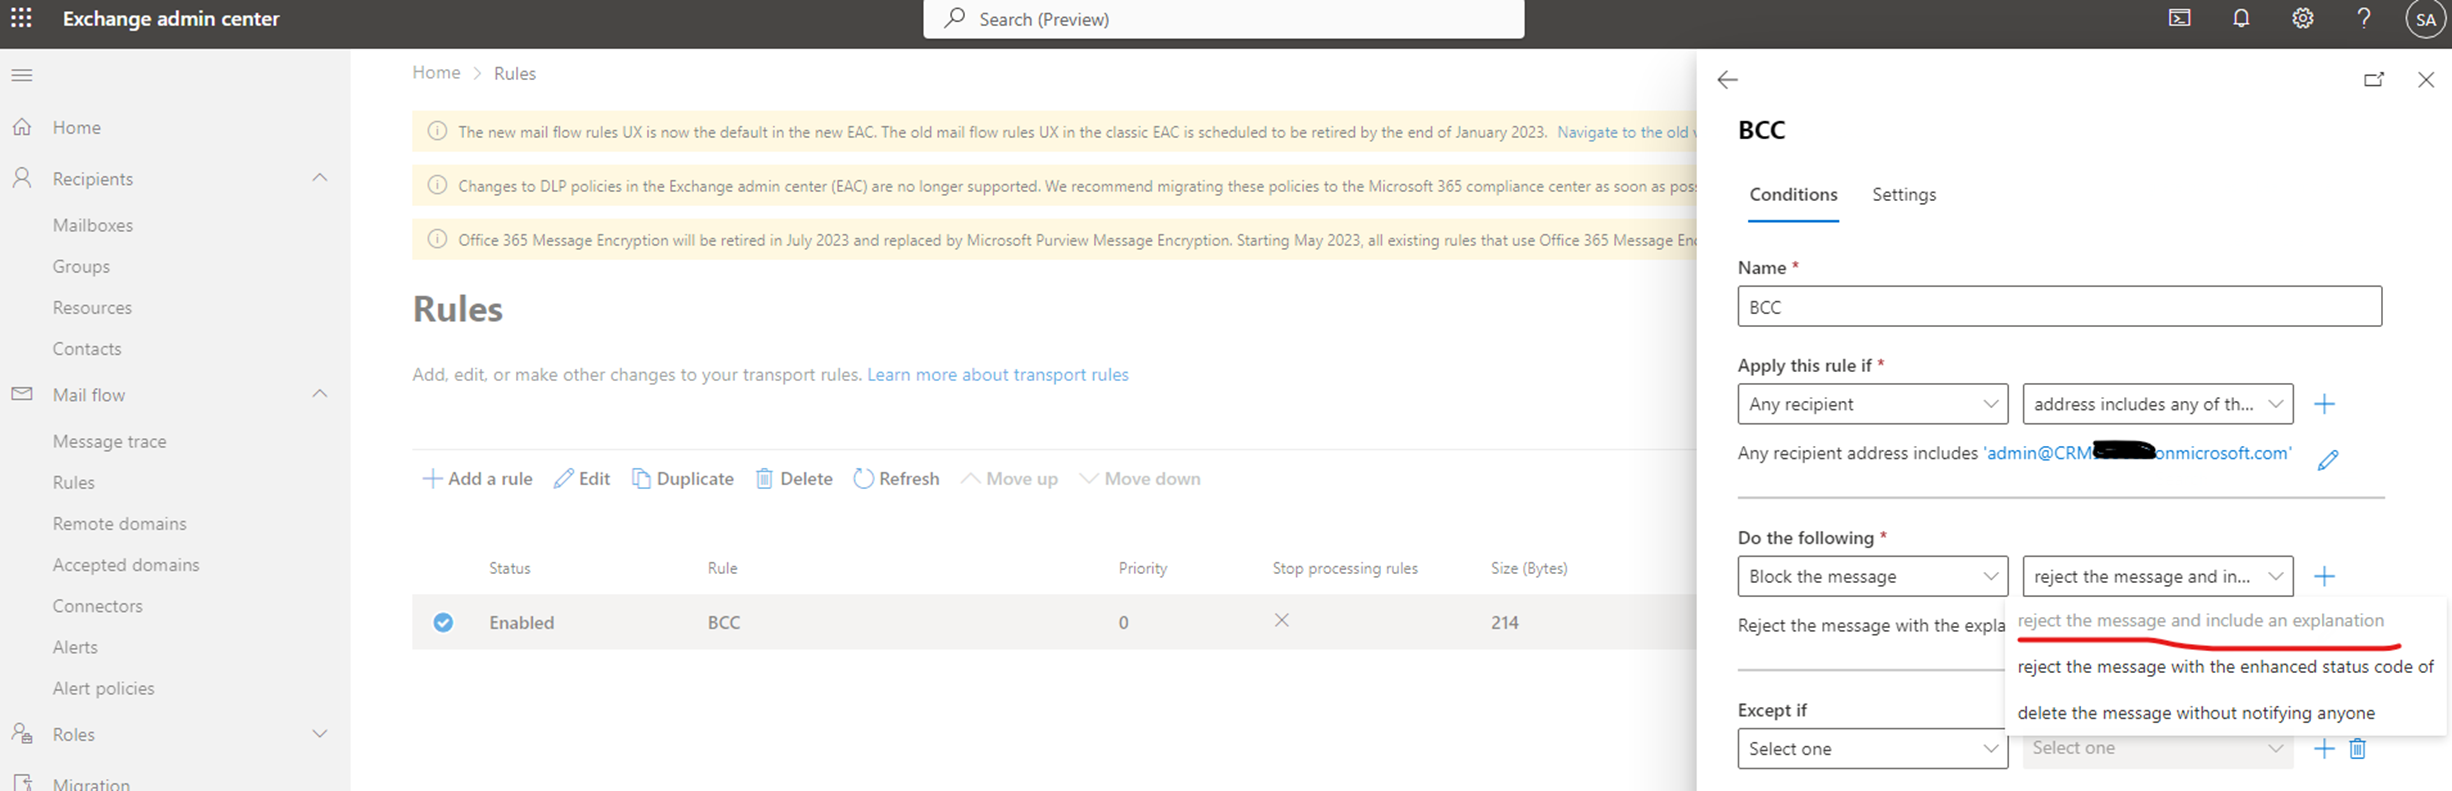Screen dimensions: 2452x791
Task: Open notifications bell icon
Action: 2241,18
